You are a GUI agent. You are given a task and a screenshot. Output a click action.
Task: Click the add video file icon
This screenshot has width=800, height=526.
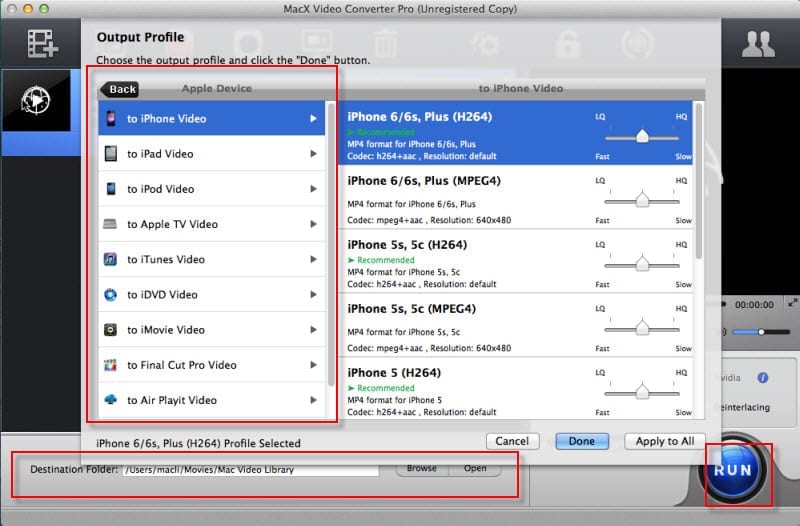[x=42, y=44]
